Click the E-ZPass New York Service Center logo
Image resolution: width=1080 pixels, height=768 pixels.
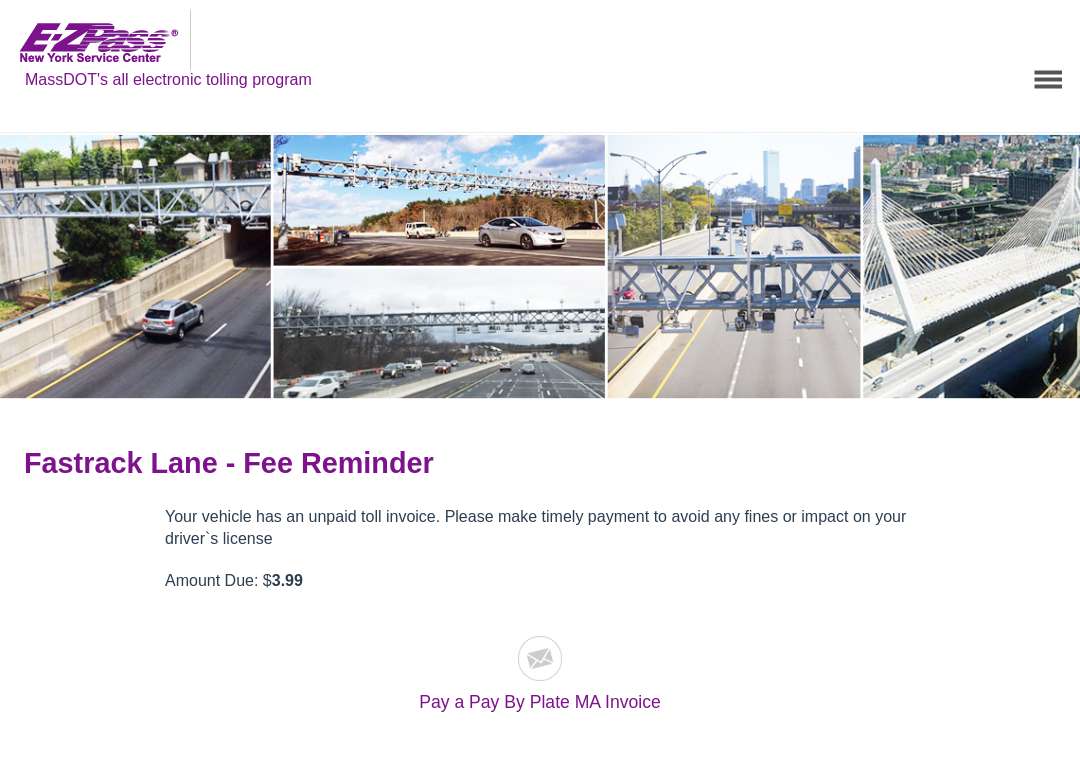coord(98,43)
